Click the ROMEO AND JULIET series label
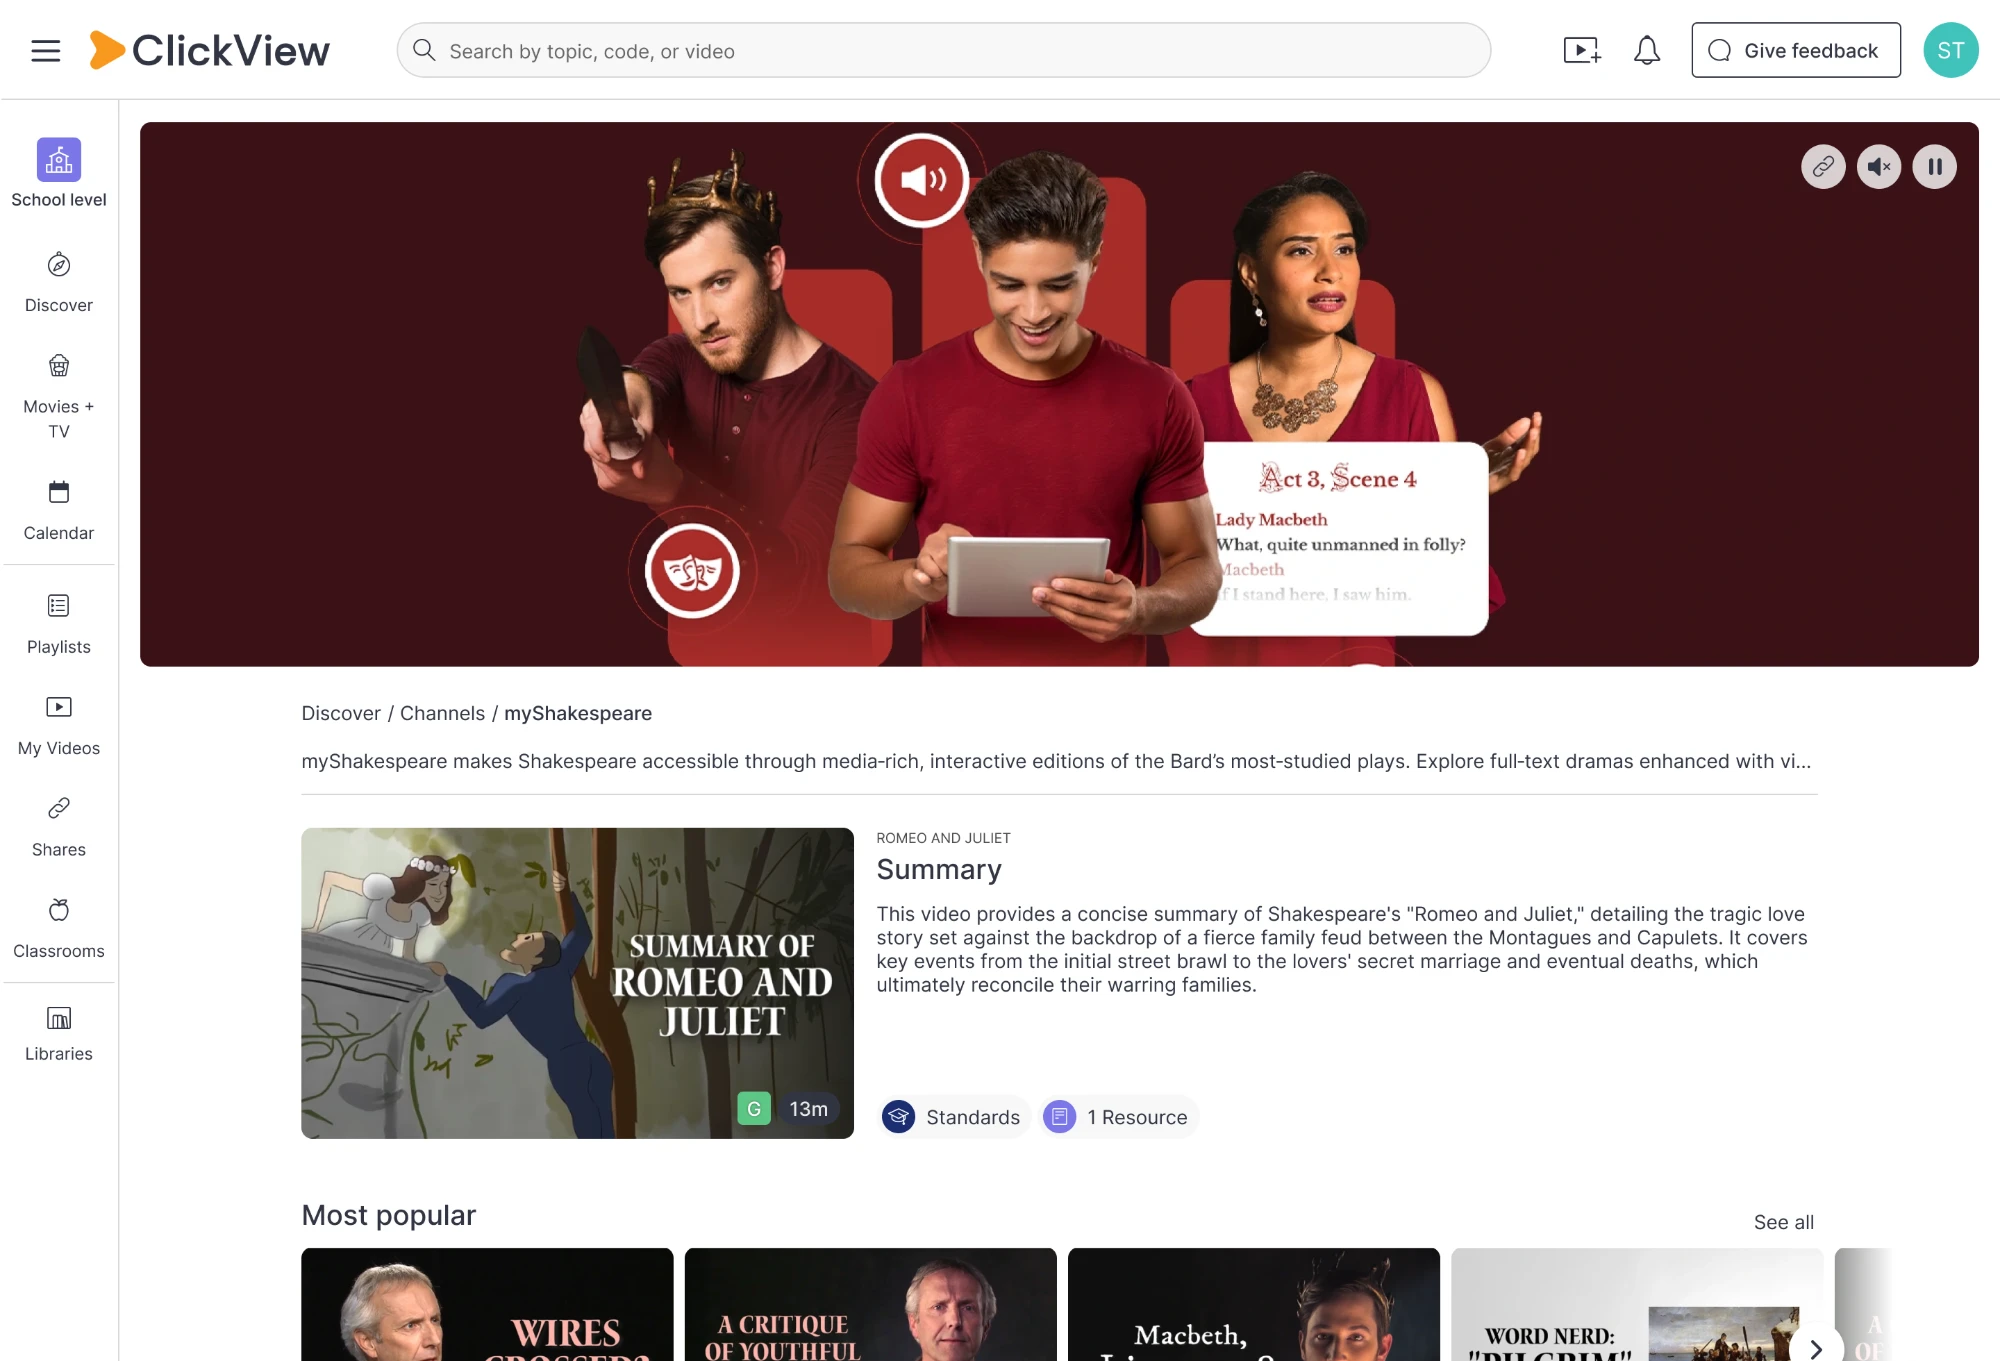The height and width of the screenshot is (1361, 2000). tap(943, 838)
